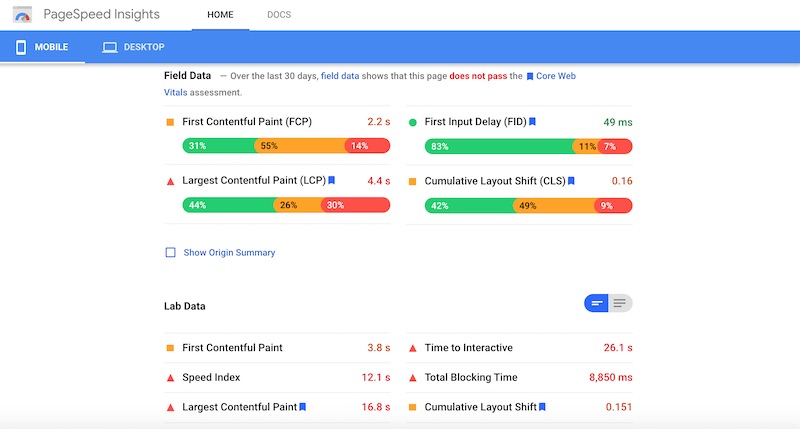Click the '3.8 s' value
800x429 pixels.
(x=379, y=347)
